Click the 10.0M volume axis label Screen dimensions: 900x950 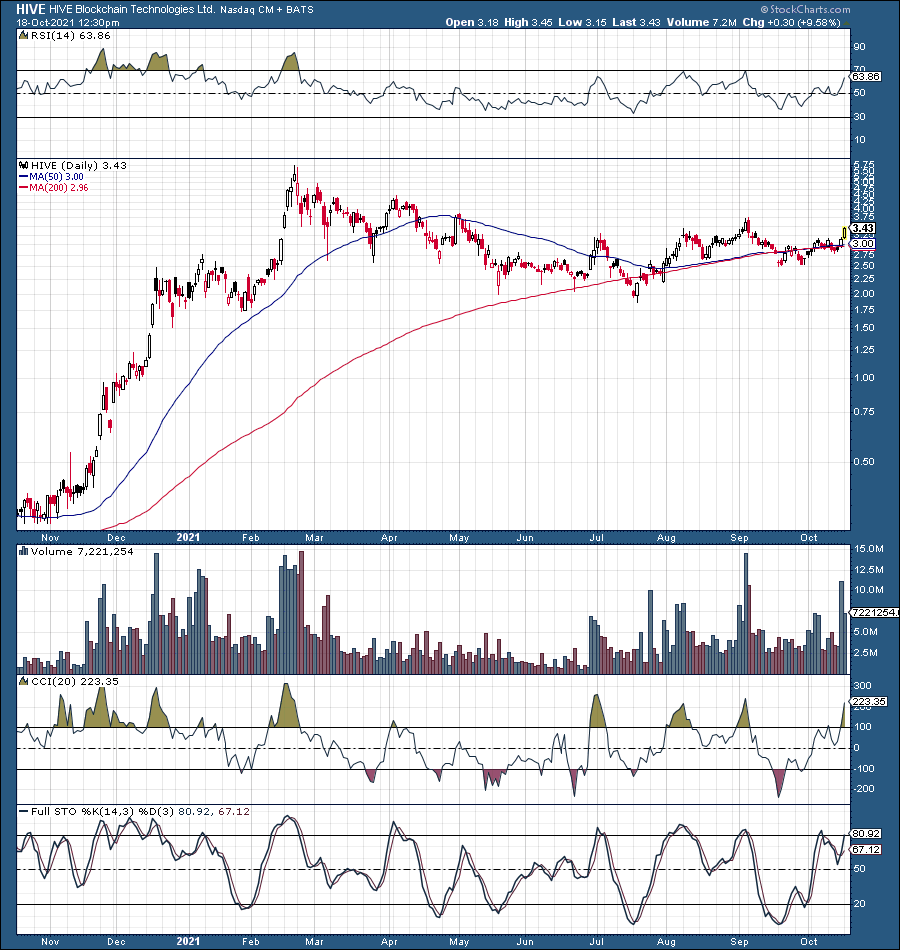tap(868, 590)
